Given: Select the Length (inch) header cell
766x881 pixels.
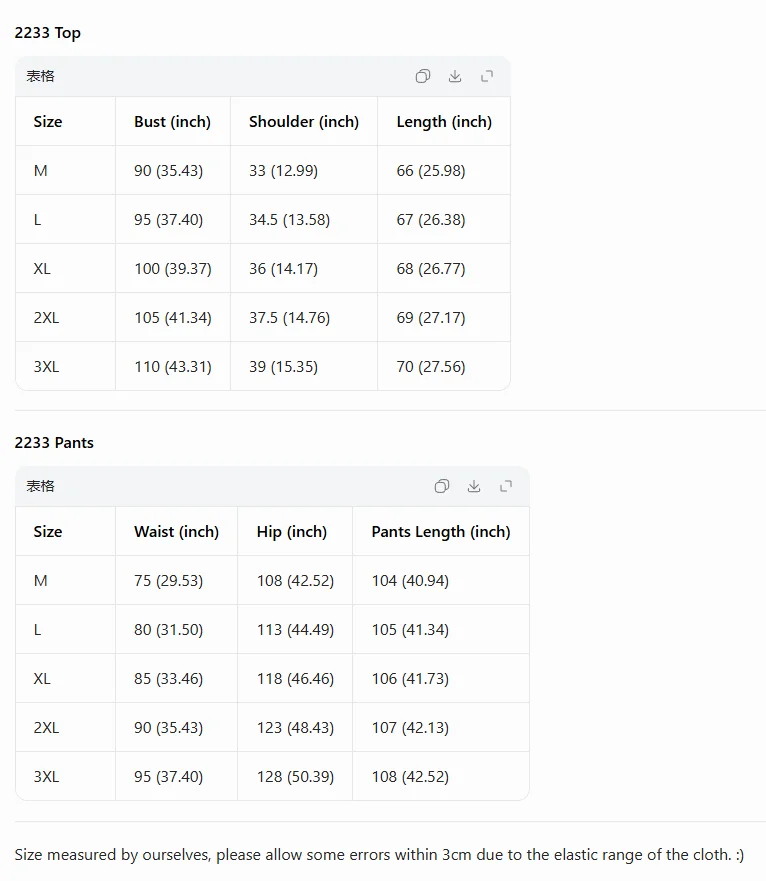Looking at the screenshot, I should pos(444,121).
